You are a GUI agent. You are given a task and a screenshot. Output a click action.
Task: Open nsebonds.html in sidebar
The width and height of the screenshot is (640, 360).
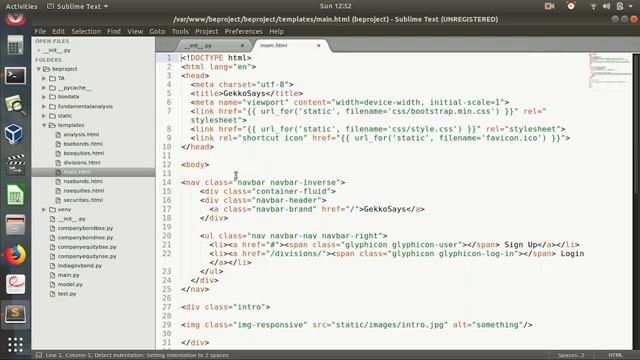(83, 181)
